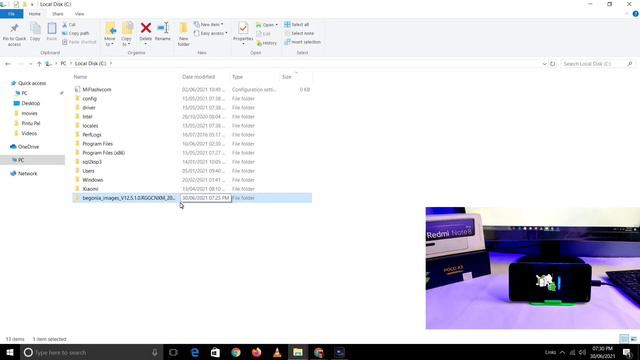
Task: Switch to the Home ribbon tab
Action: (x=35, y=14)
